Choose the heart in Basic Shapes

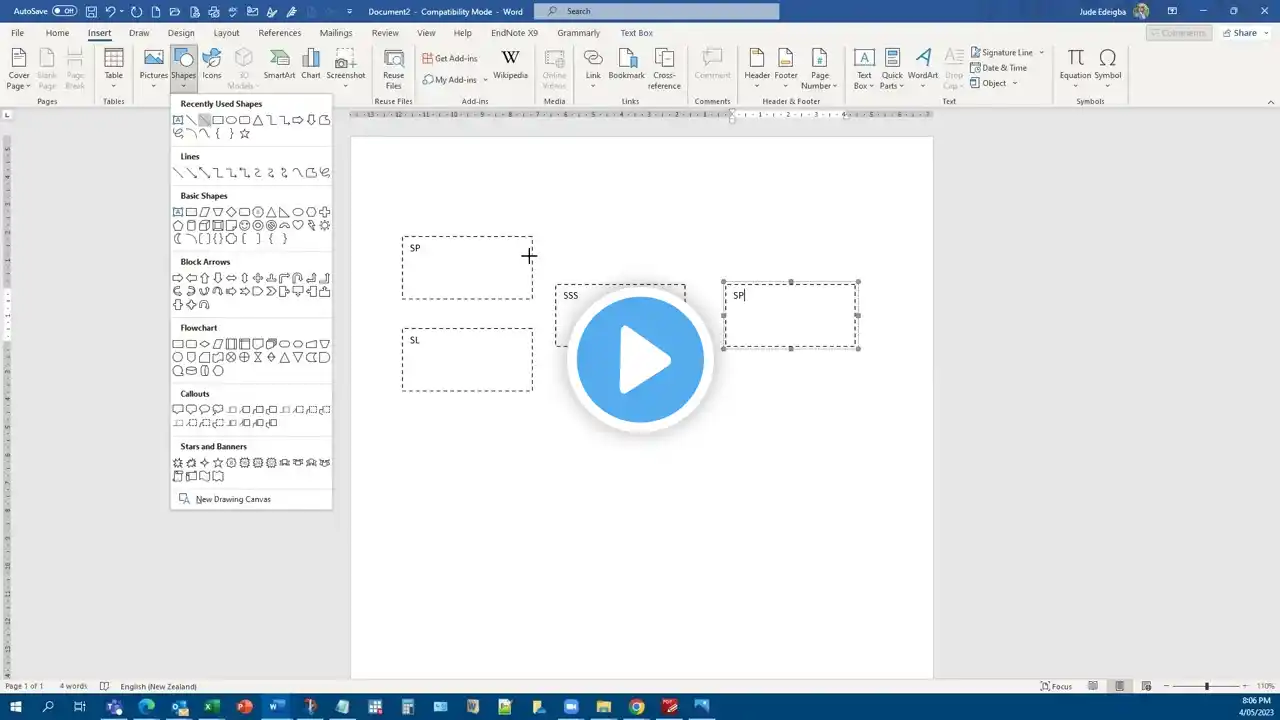298,225
